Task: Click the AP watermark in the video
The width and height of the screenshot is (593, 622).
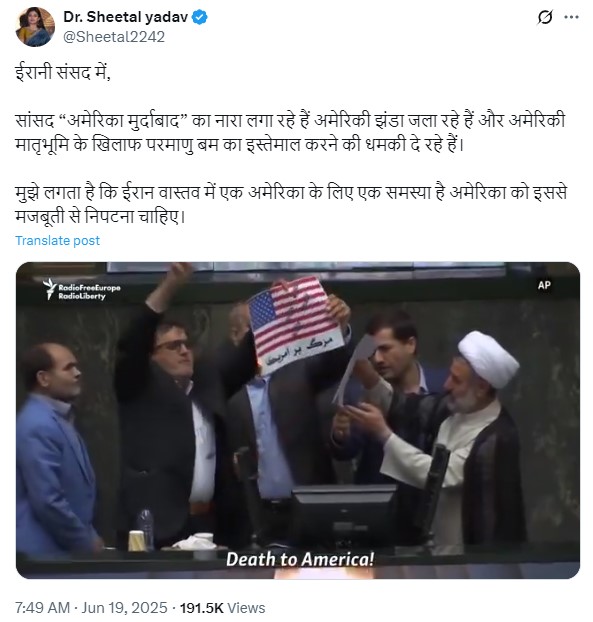Action: 544,285
